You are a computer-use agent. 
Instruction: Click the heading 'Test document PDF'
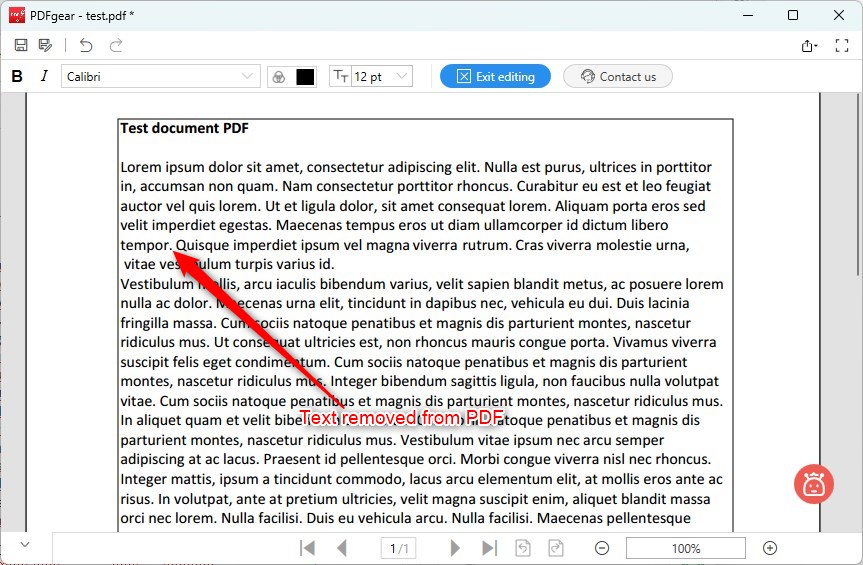click(184, 128)
